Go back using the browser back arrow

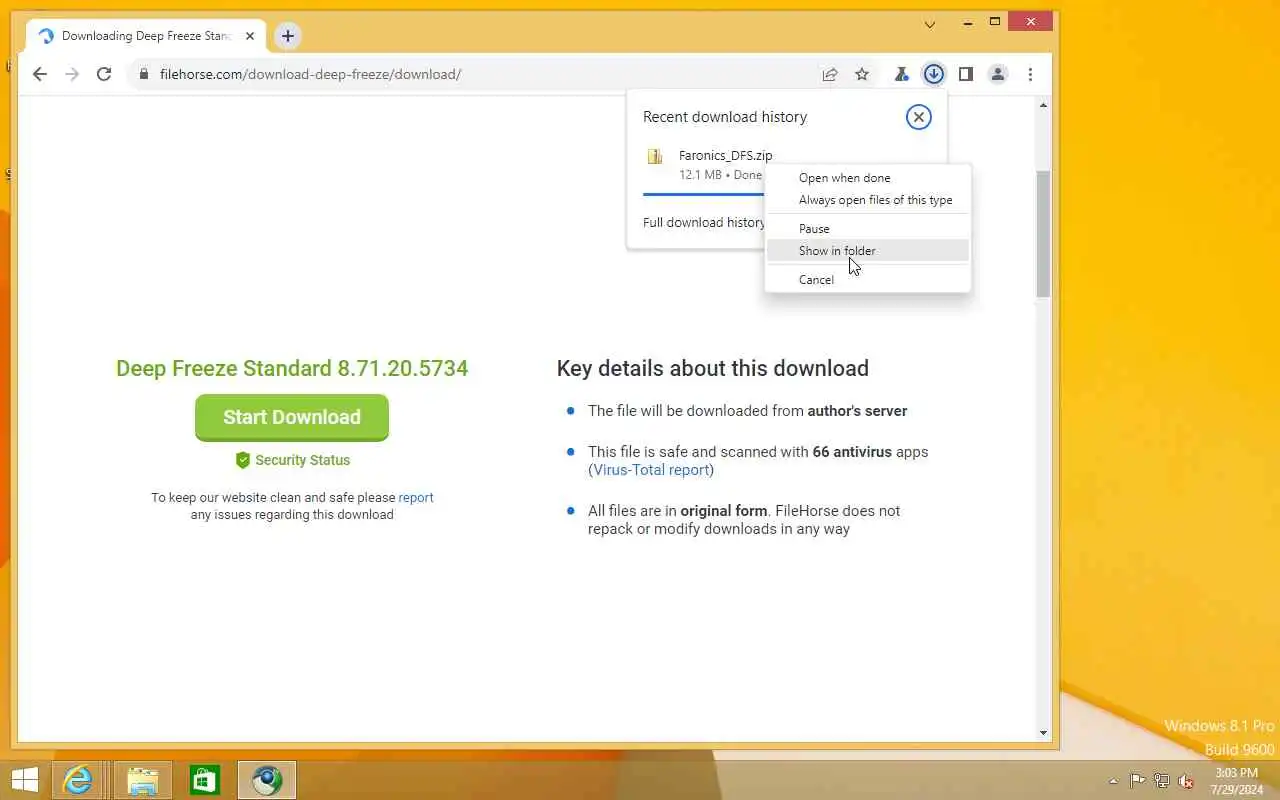40,74
